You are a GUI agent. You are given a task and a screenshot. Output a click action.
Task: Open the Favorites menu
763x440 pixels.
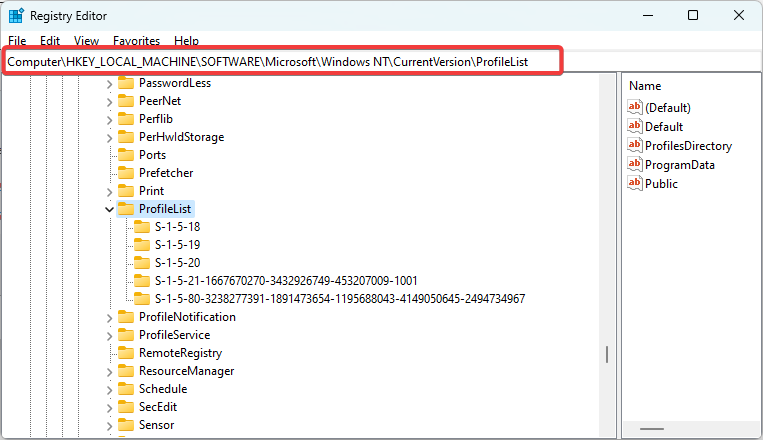click(x=136, y=41)
